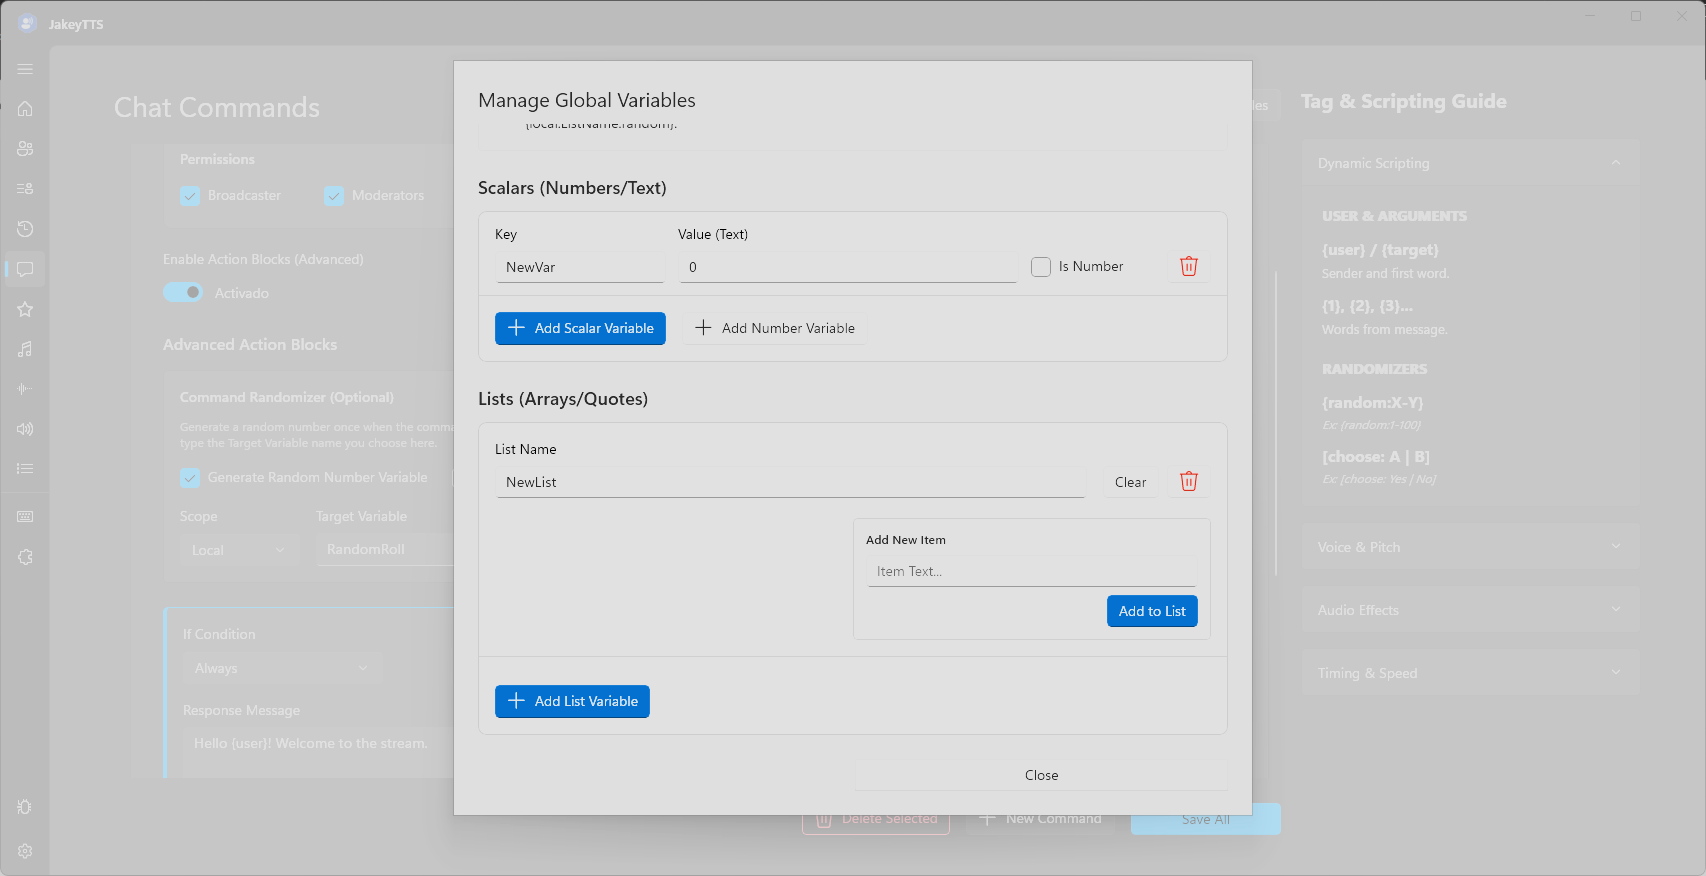Screen dimensions: 1706x876
Task: Open the users page icon in sidebar
Action: 25,148
